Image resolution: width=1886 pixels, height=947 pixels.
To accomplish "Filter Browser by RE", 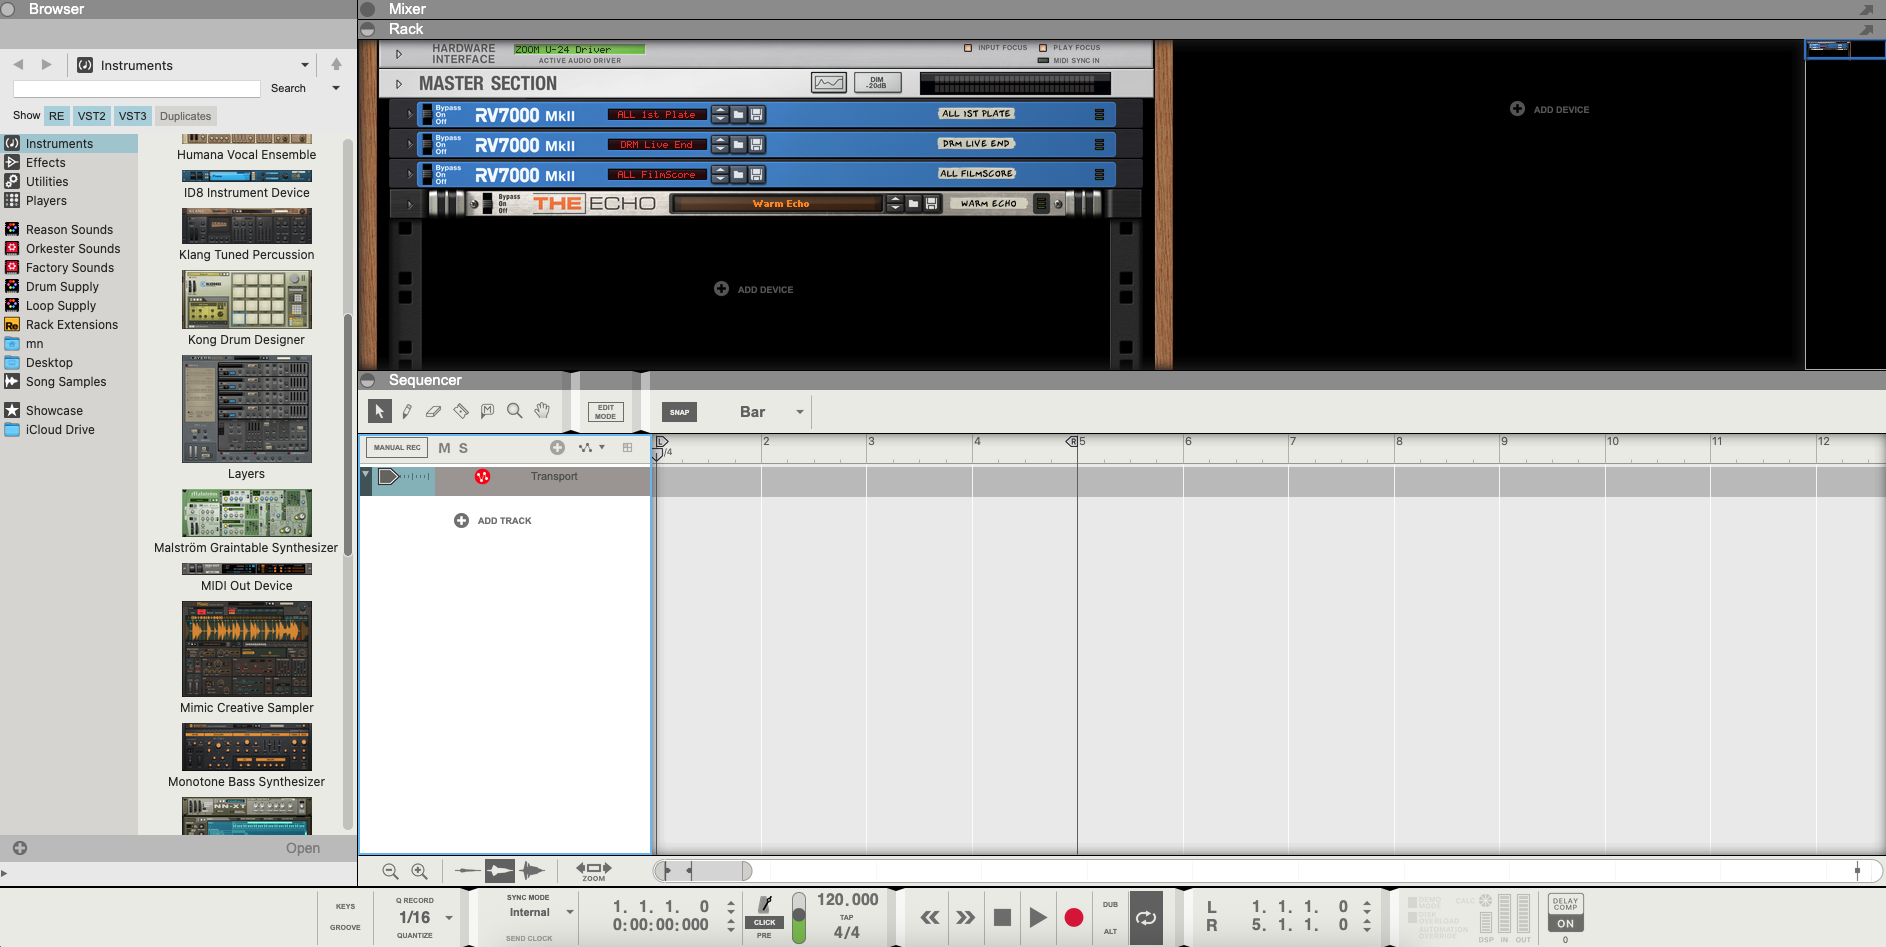I will tap(57, 116).
